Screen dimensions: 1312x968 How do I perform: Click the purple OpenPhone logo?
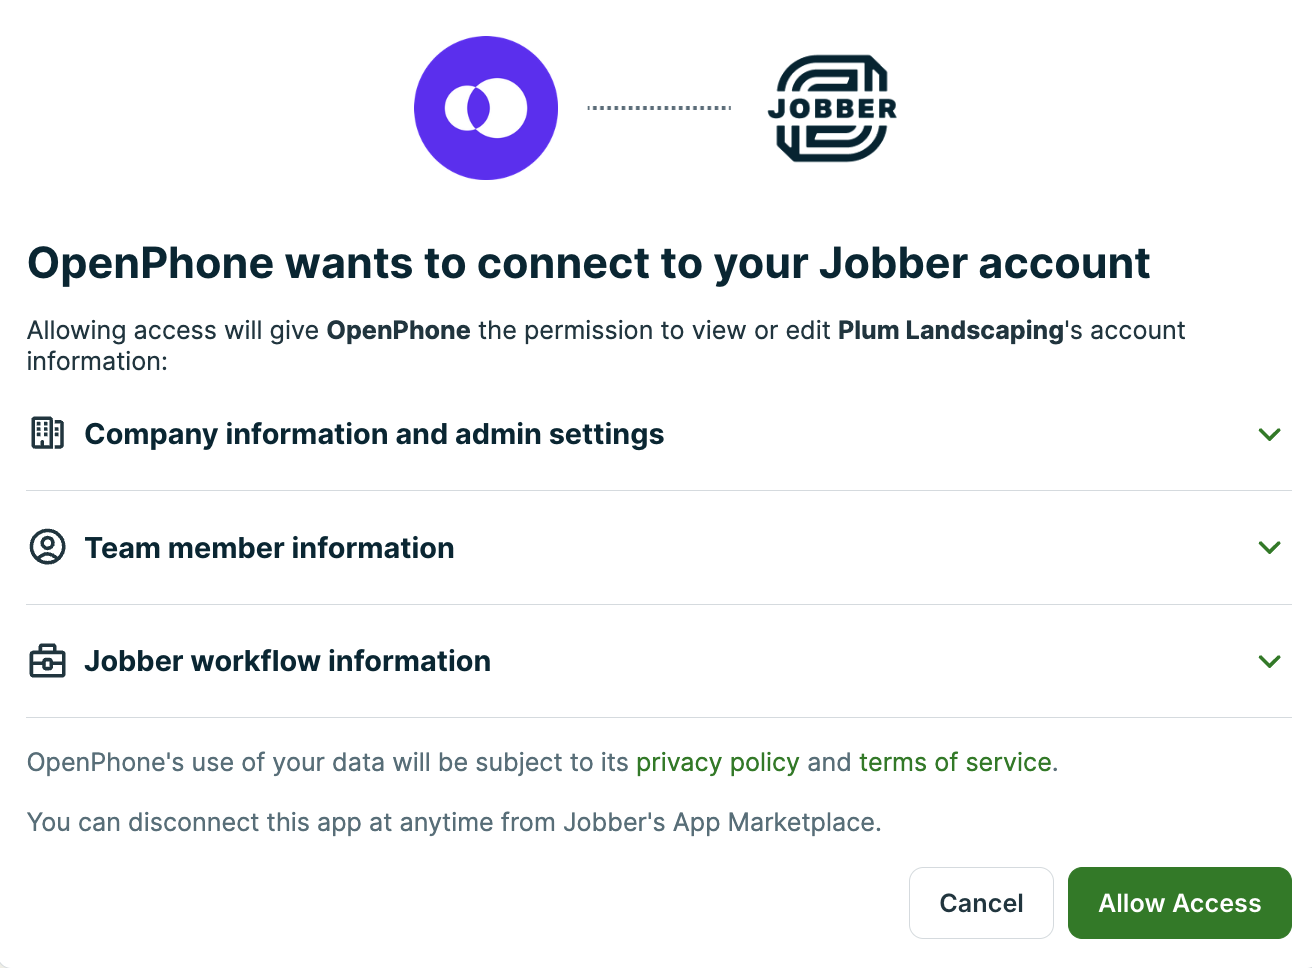[486, 108]
